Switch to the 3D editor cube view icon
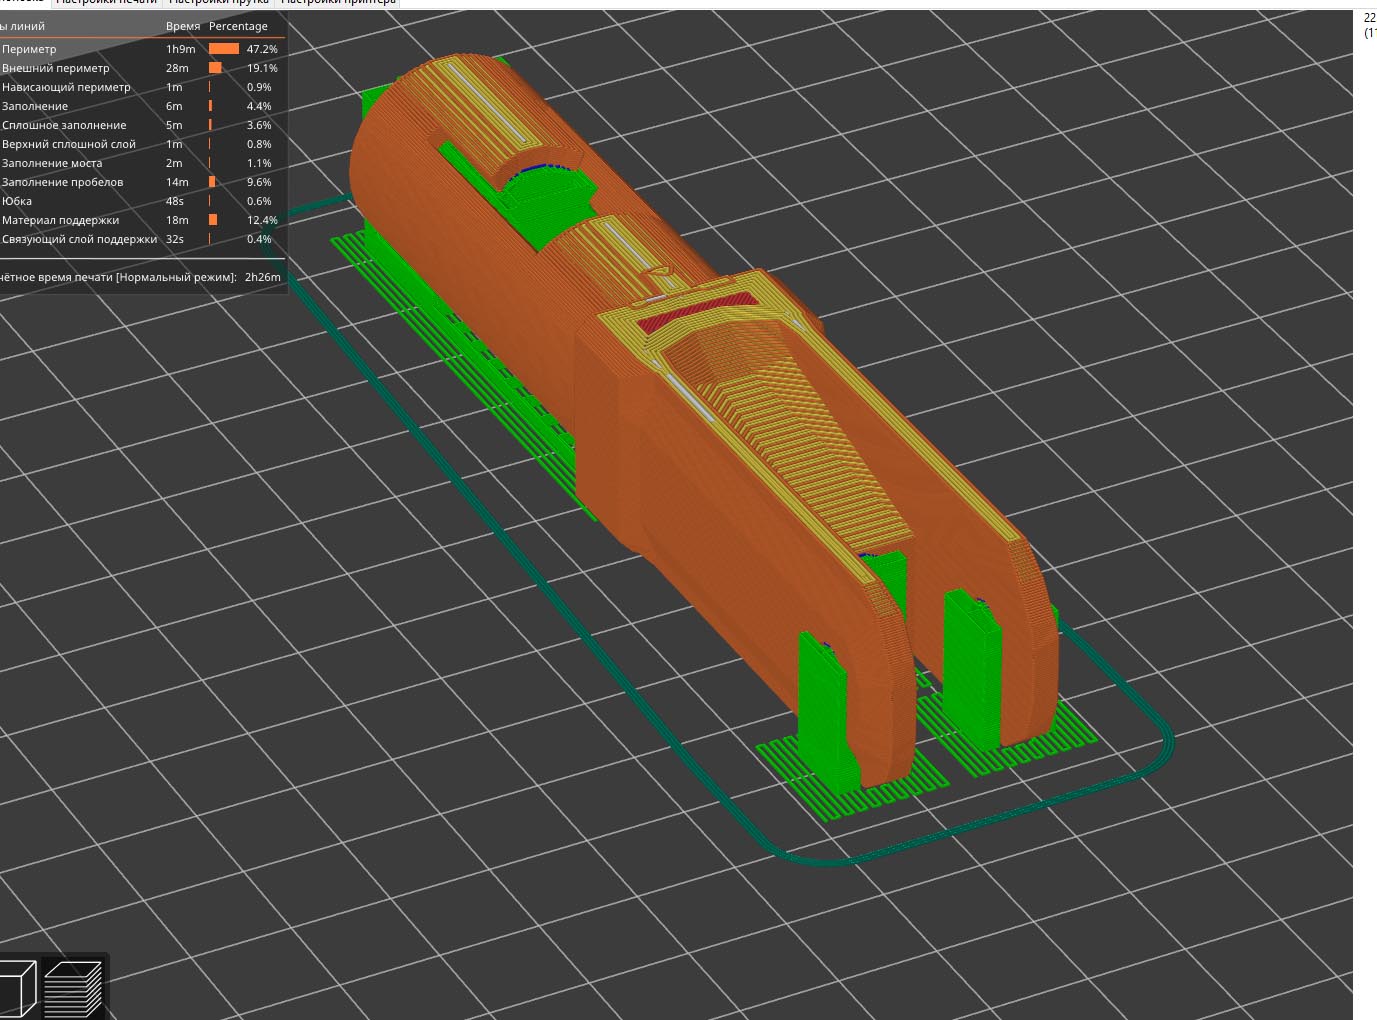 tap(17, 989)
